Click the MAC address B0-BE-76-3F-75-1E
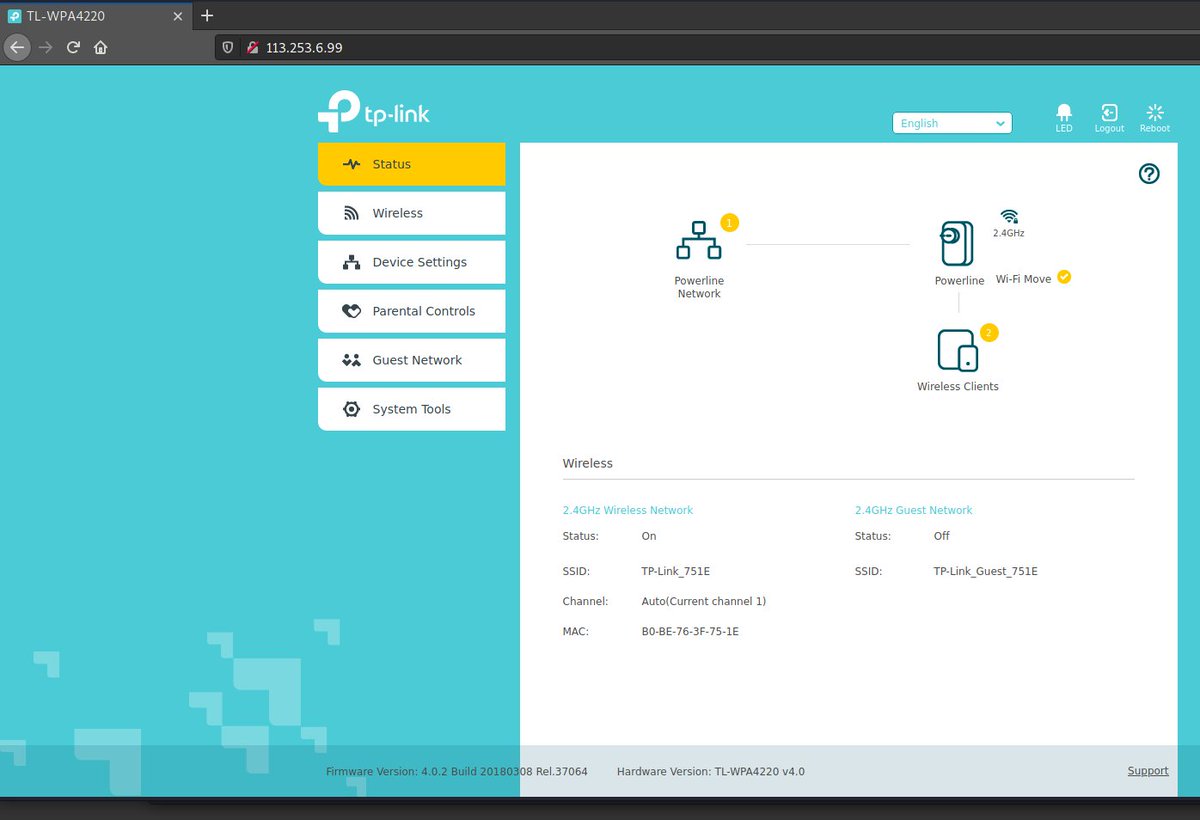This screenshot has height=820, width=1200. (690, 631)
